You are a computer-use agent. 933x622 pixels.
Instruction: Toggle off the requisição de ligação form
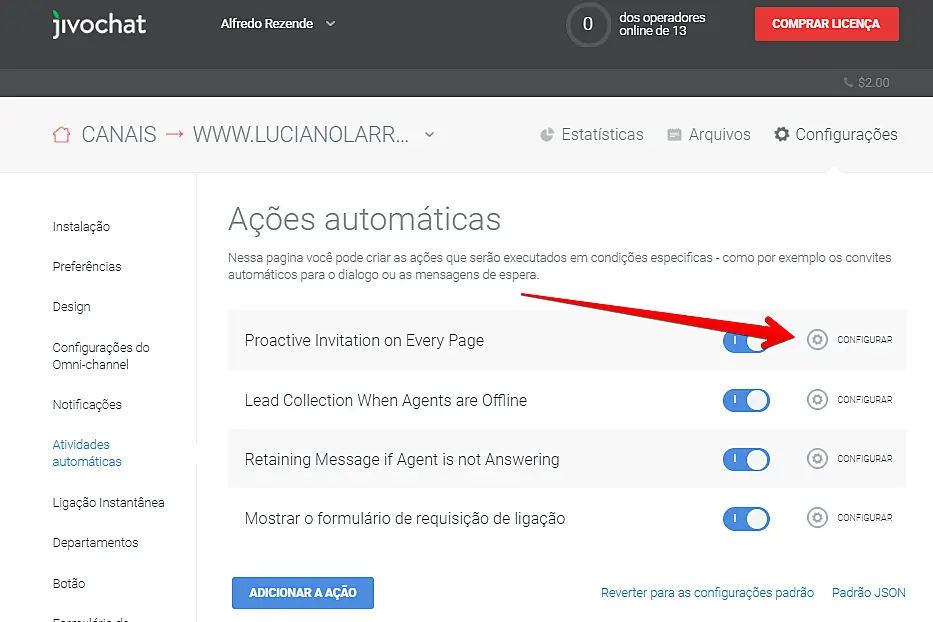(x=746, y=518)
